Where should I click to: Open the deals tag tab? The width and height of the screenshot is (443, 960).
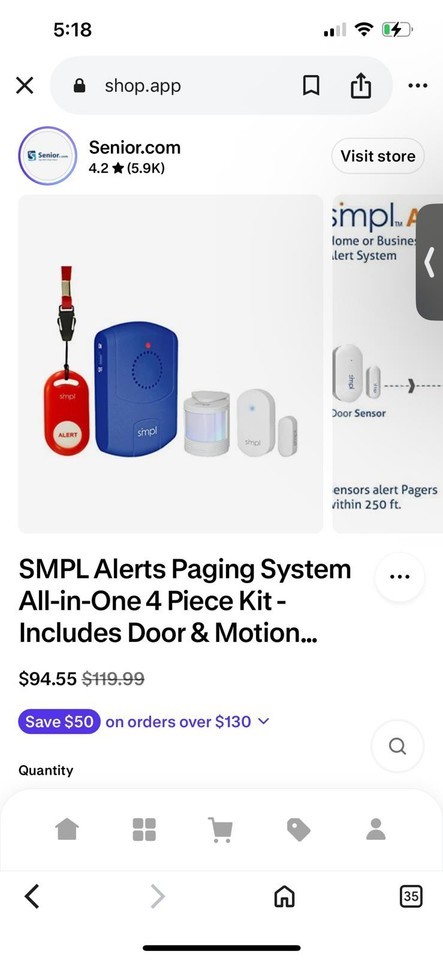coord(298,830)
